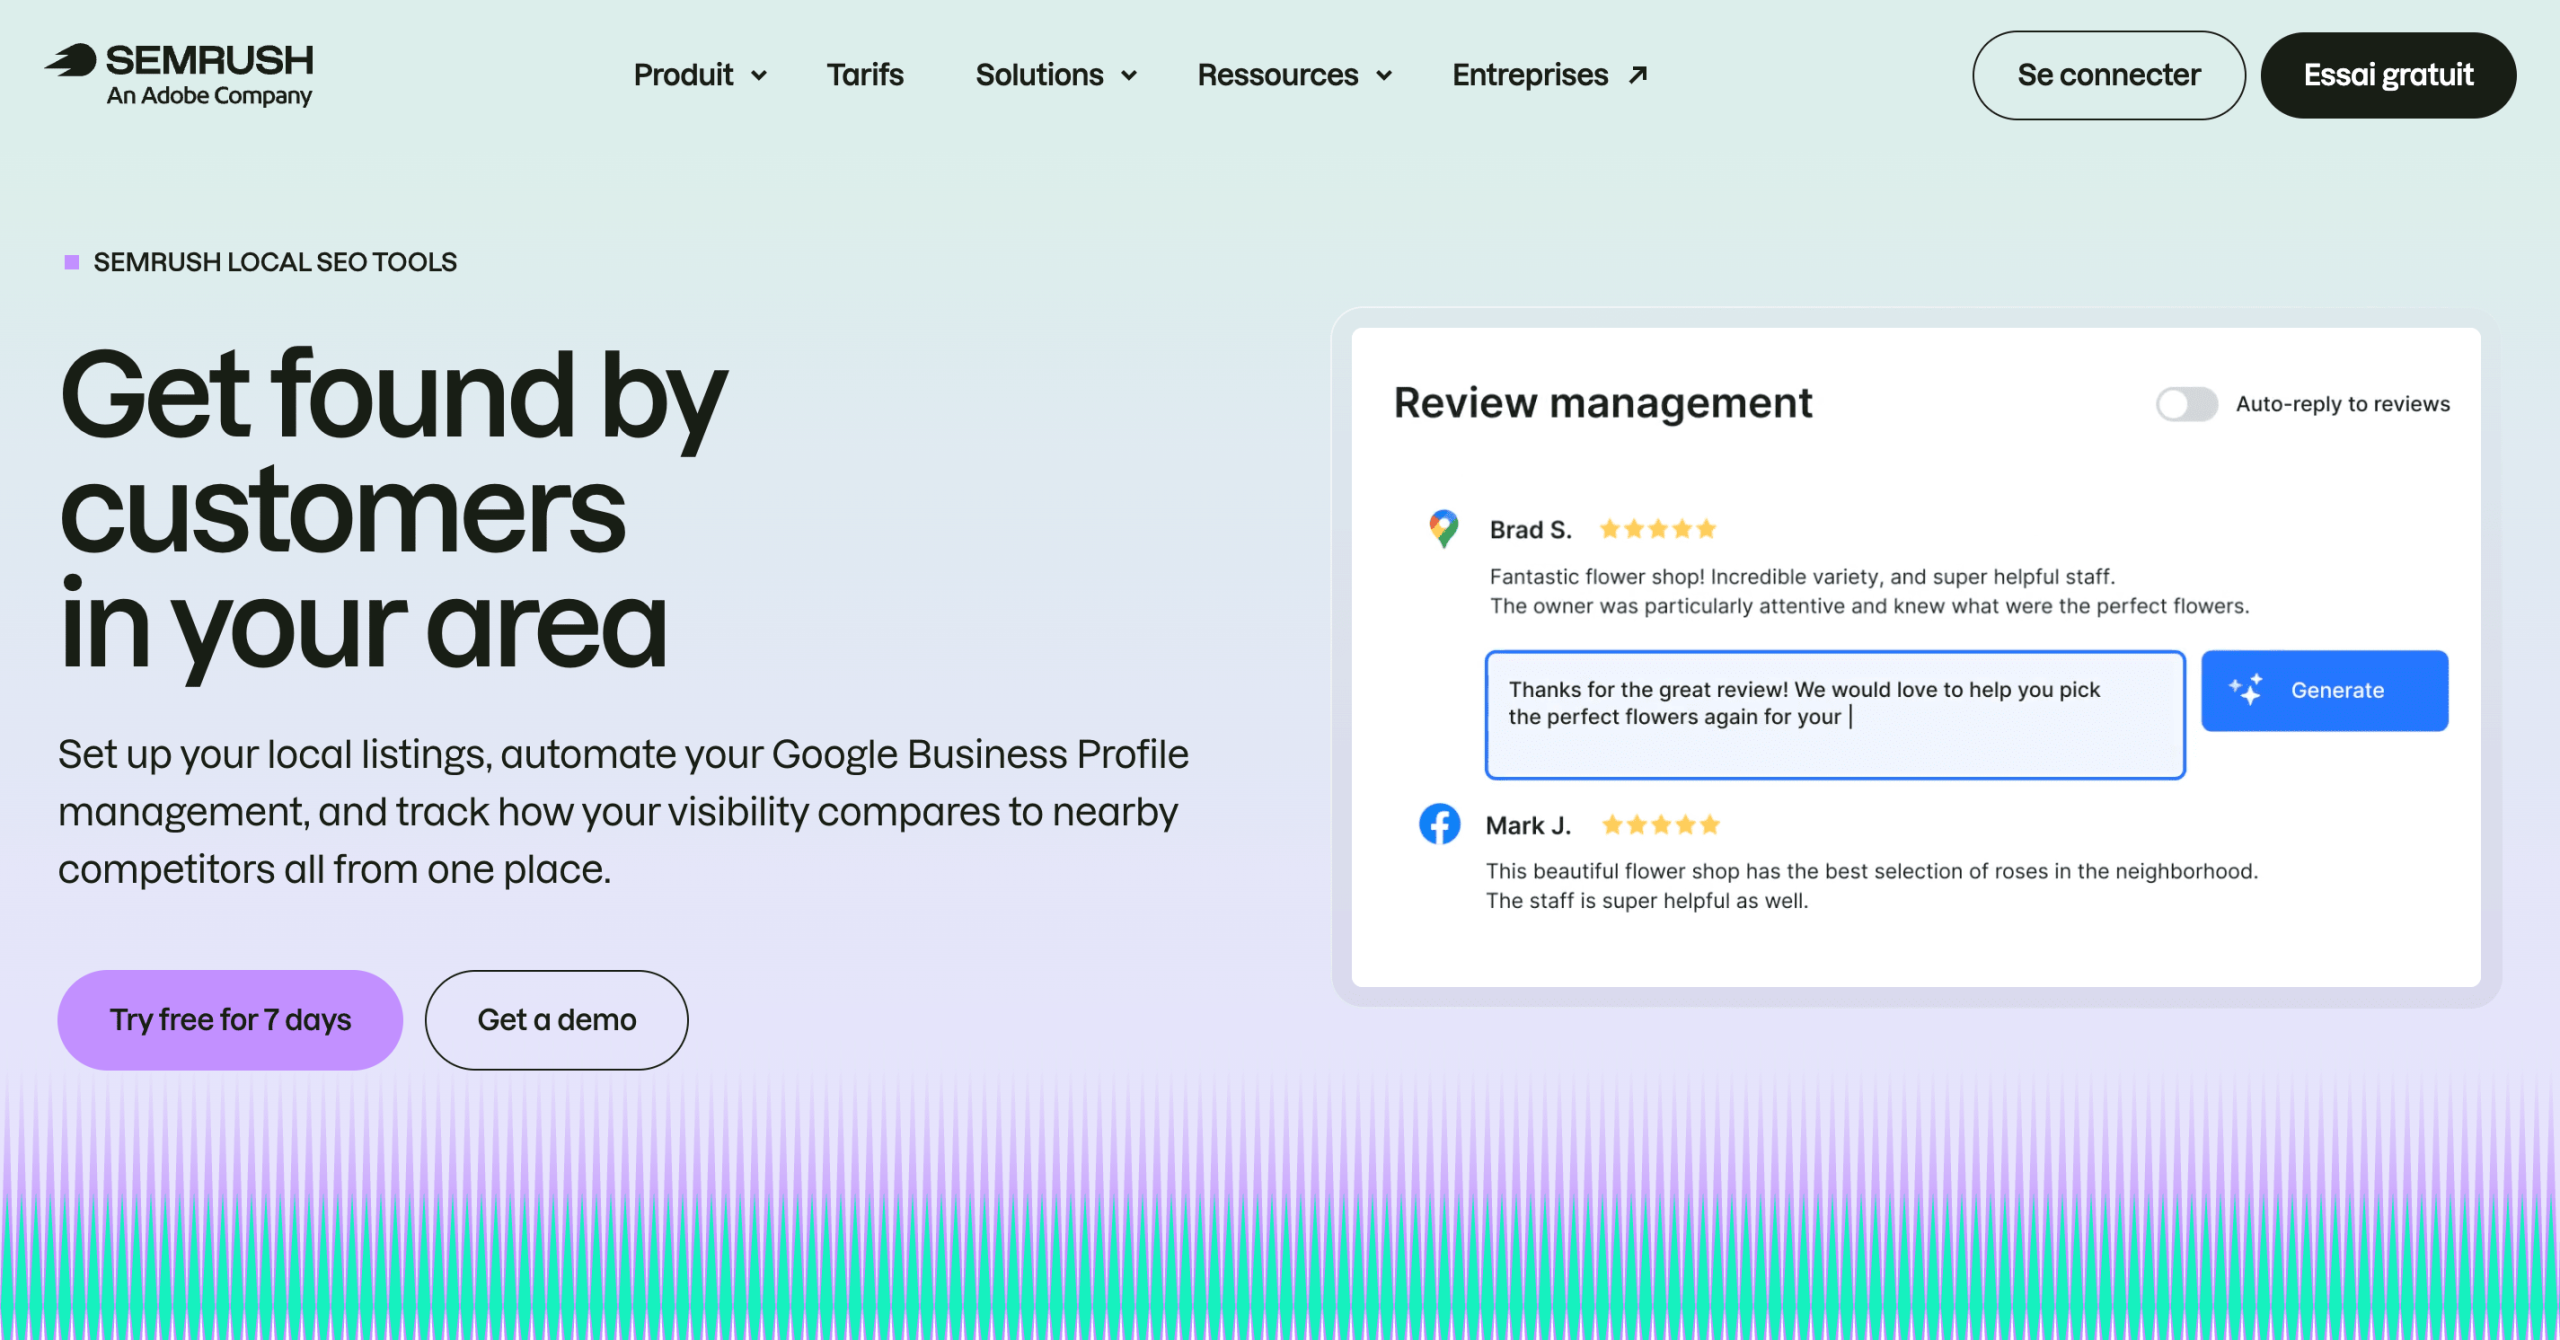Expand the Solutions dropdown chevron
The height and width of the screenshot is (1340, 2560).
(x=1129, y=76)
